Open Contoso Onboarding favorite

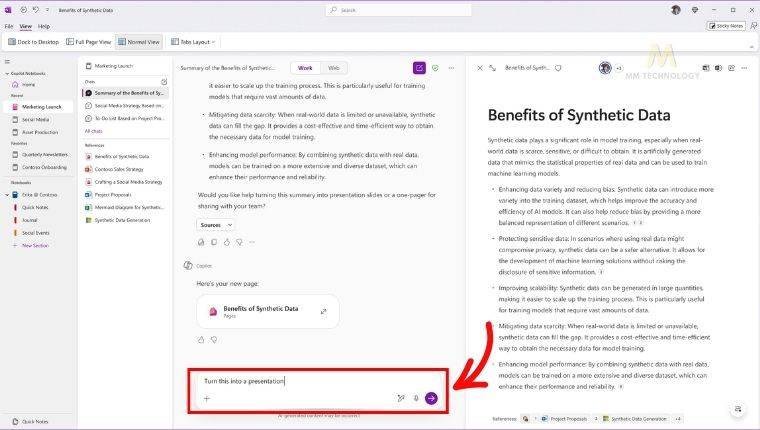[x=40, y=167]
